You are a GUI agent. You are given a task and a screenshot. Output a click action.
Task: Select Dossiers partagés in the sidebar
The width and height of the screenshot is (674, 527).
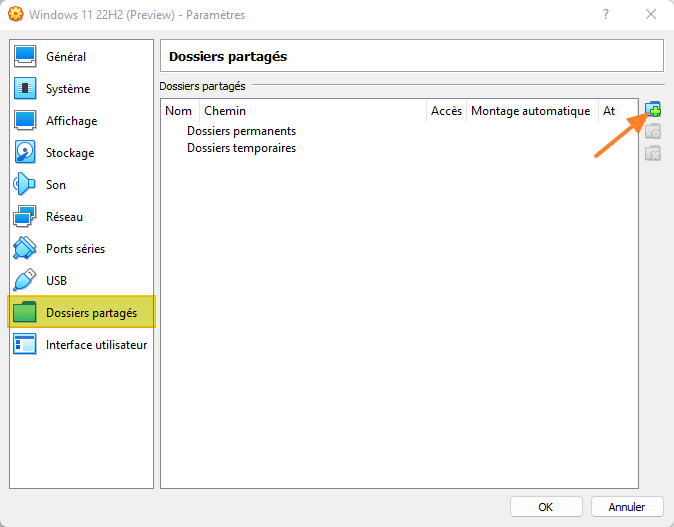pos(91,313)
